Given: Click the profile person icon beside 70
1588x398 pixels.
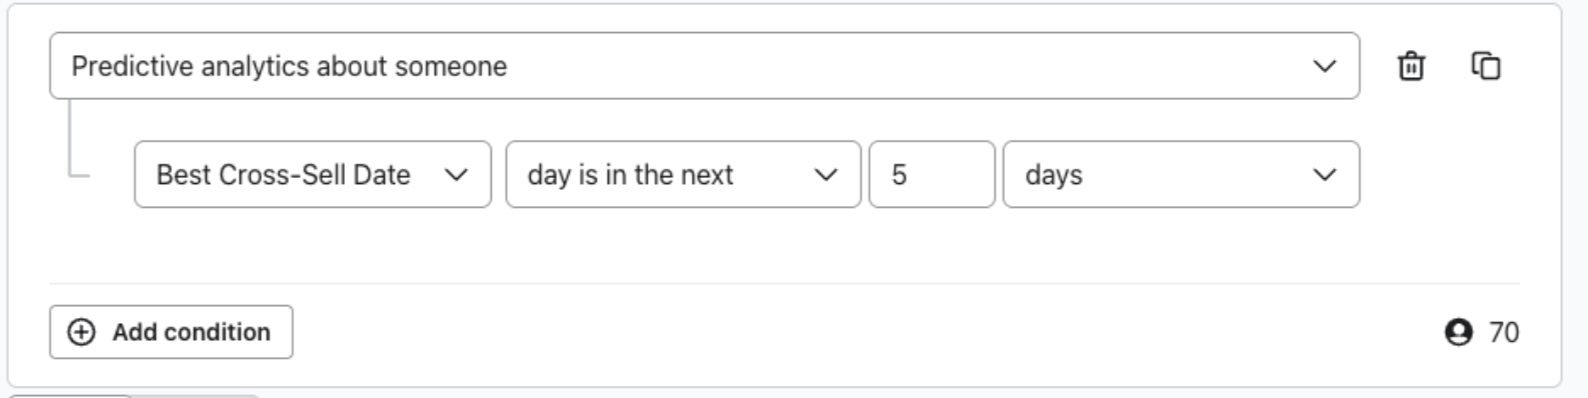Looking at the screenshot, I should coord(1459,332).
